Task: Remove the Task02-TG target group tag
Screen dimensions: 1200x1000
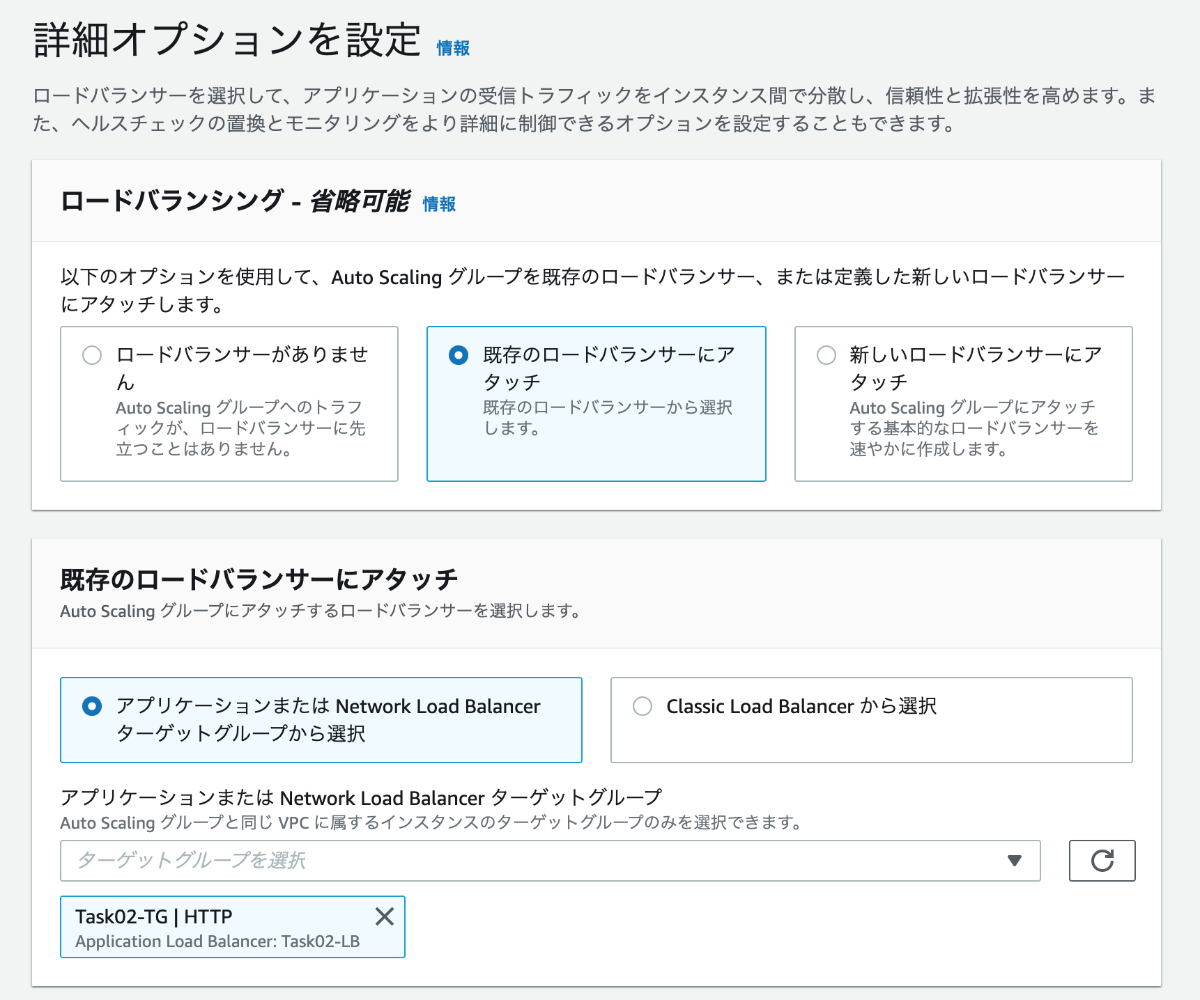Action: (384, 916)
